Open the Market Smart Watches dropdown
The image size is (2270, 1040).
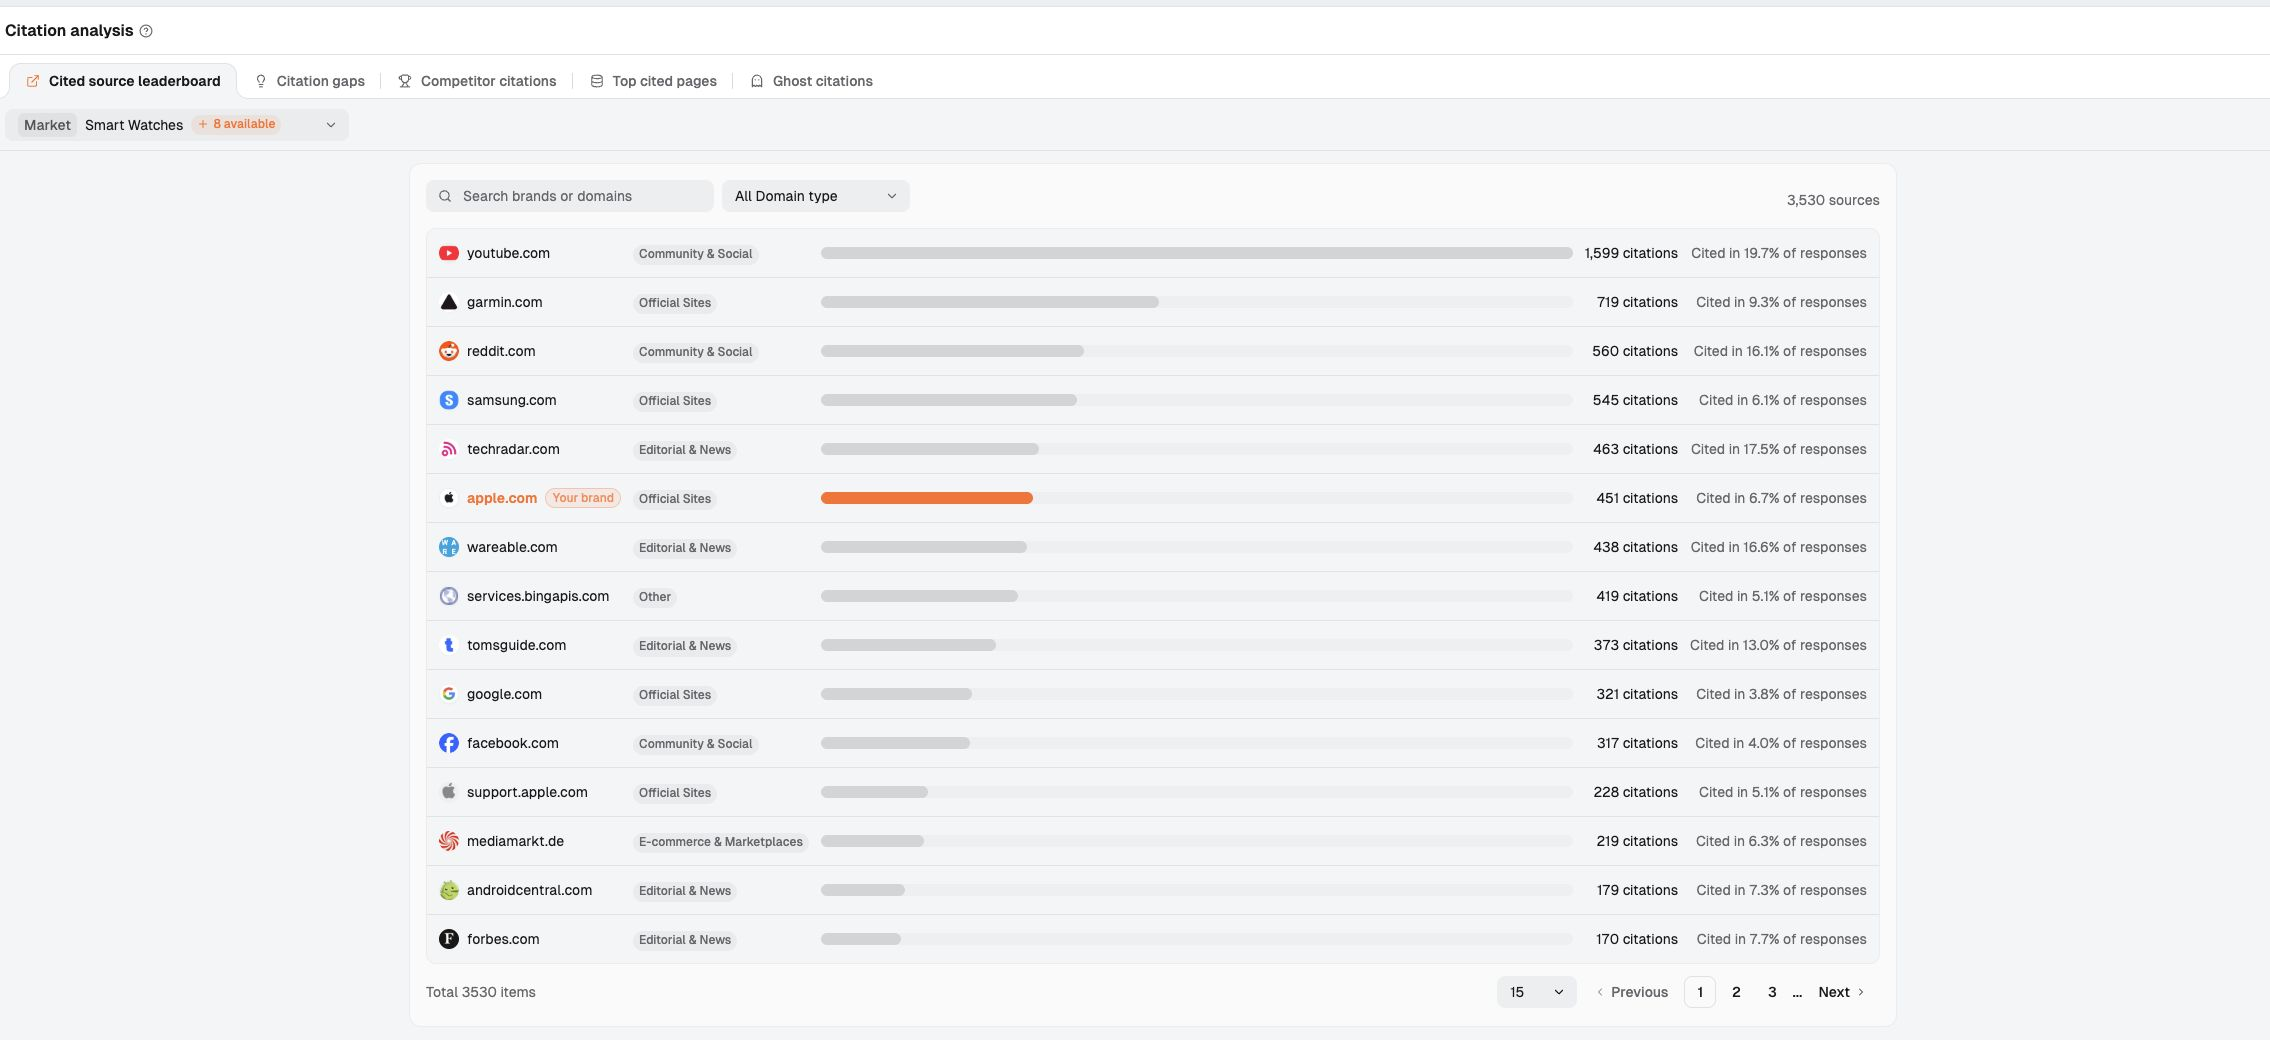(177, 125)
